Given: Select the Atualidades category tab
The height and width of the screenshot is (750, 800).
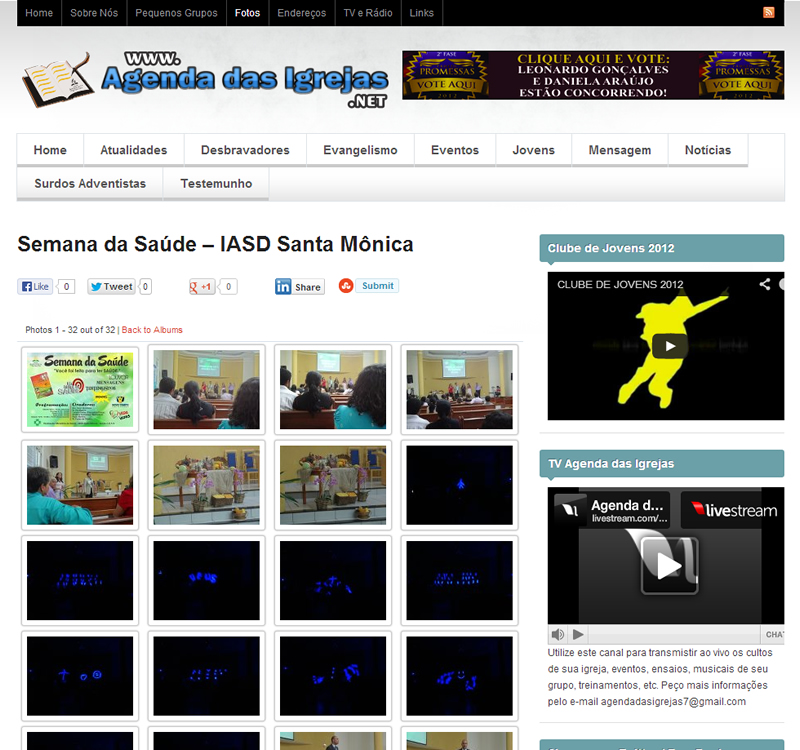Looking at the screenshot, I should click(x=134, y=150).
